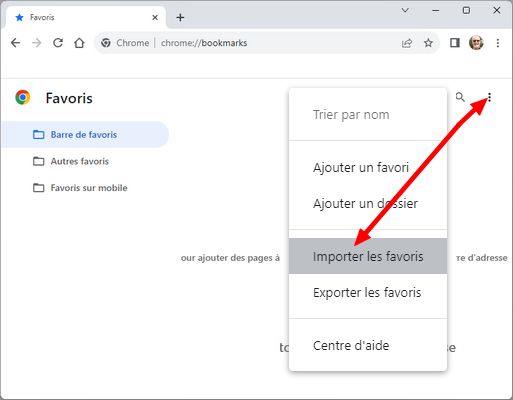Go back with the browser back arrow
The image size is (513, 400).
click(15, 43)
